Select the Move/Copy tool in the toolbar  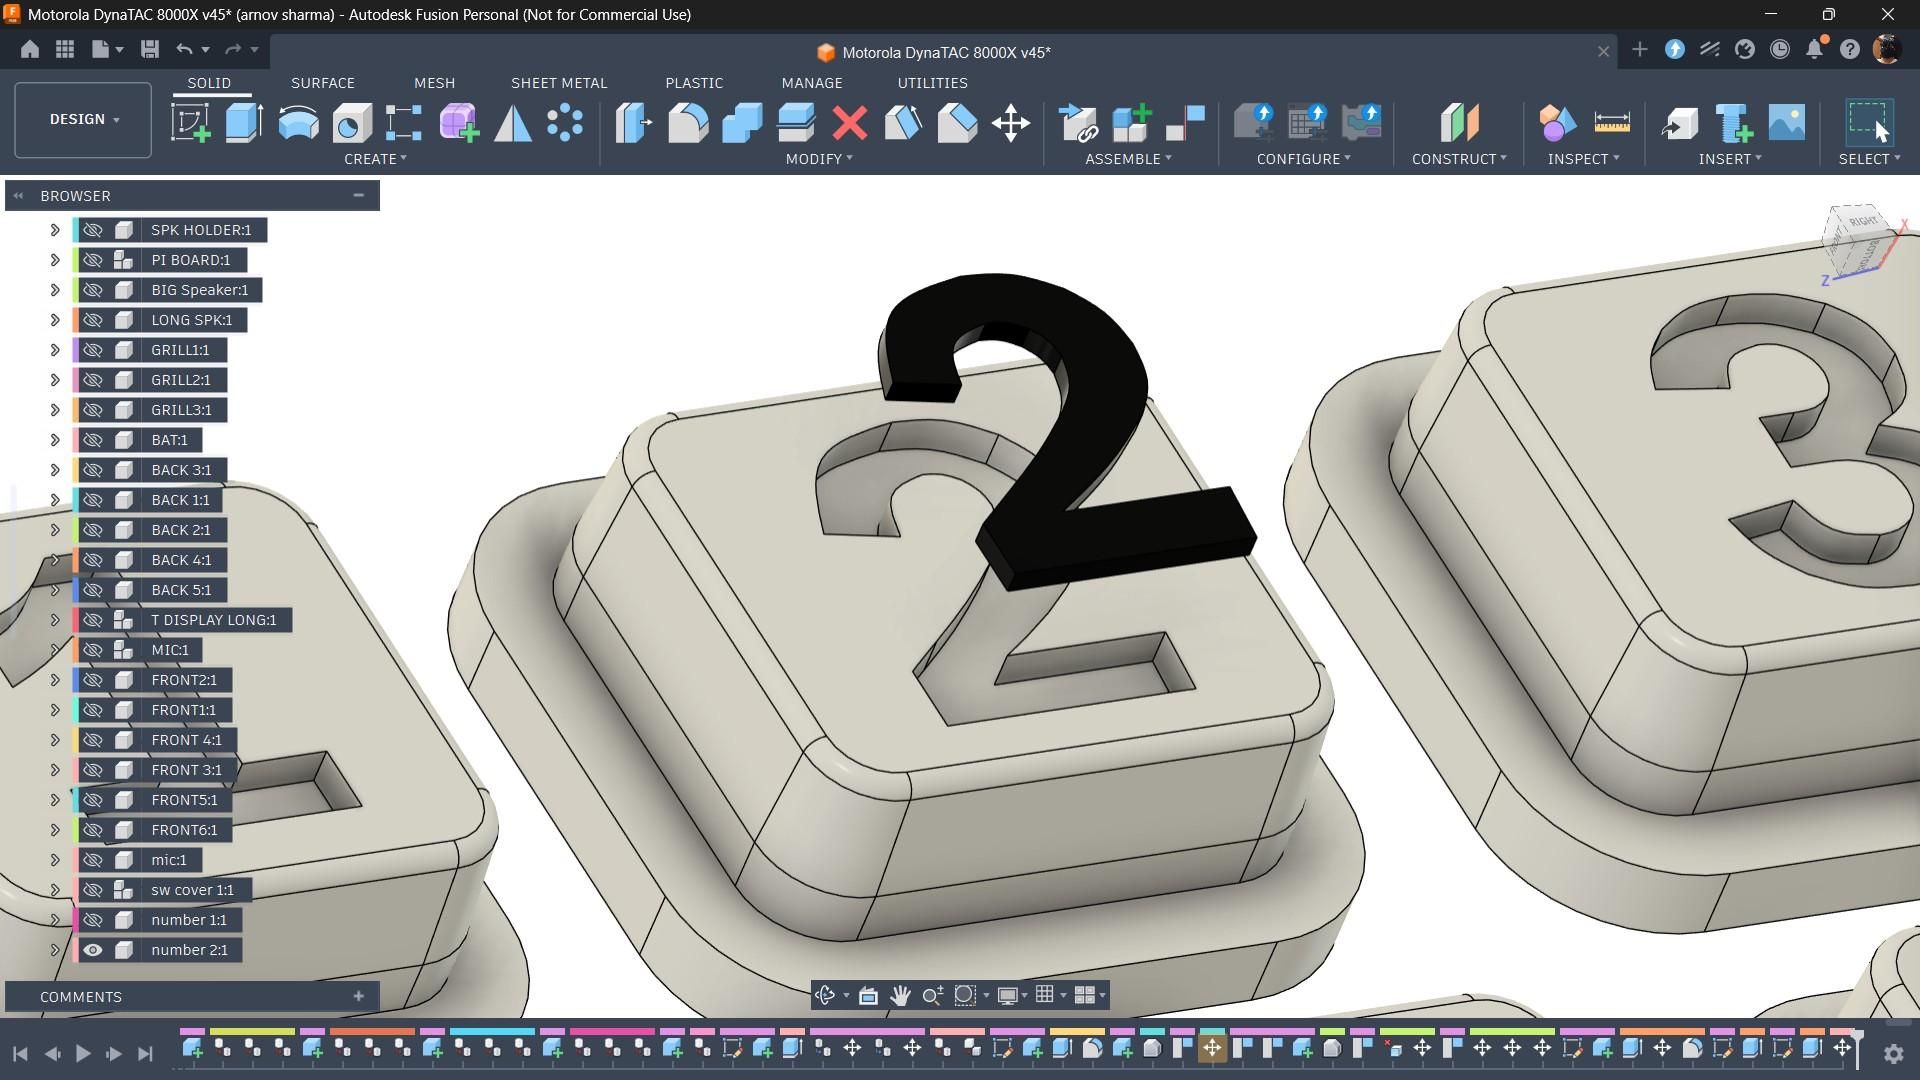pos(1011,123)
